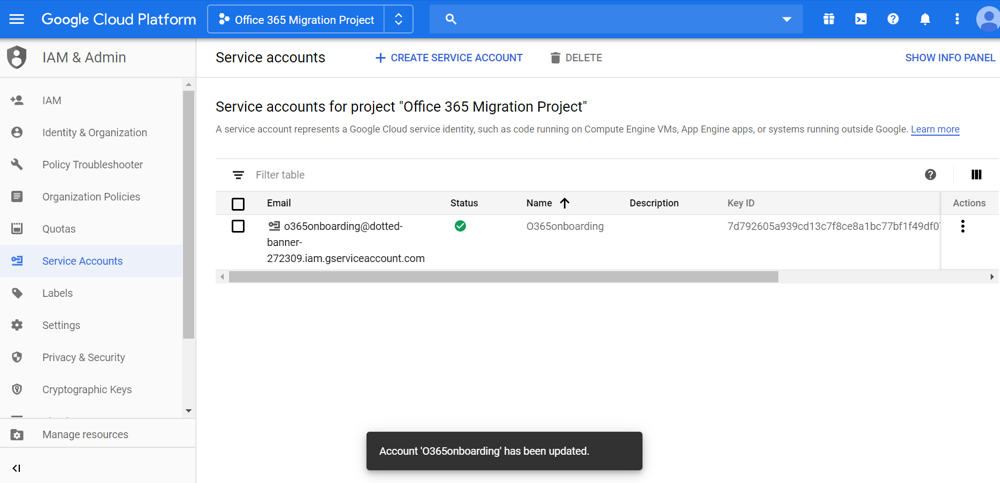Collapse the left navigation panel

tap(17, 468)
